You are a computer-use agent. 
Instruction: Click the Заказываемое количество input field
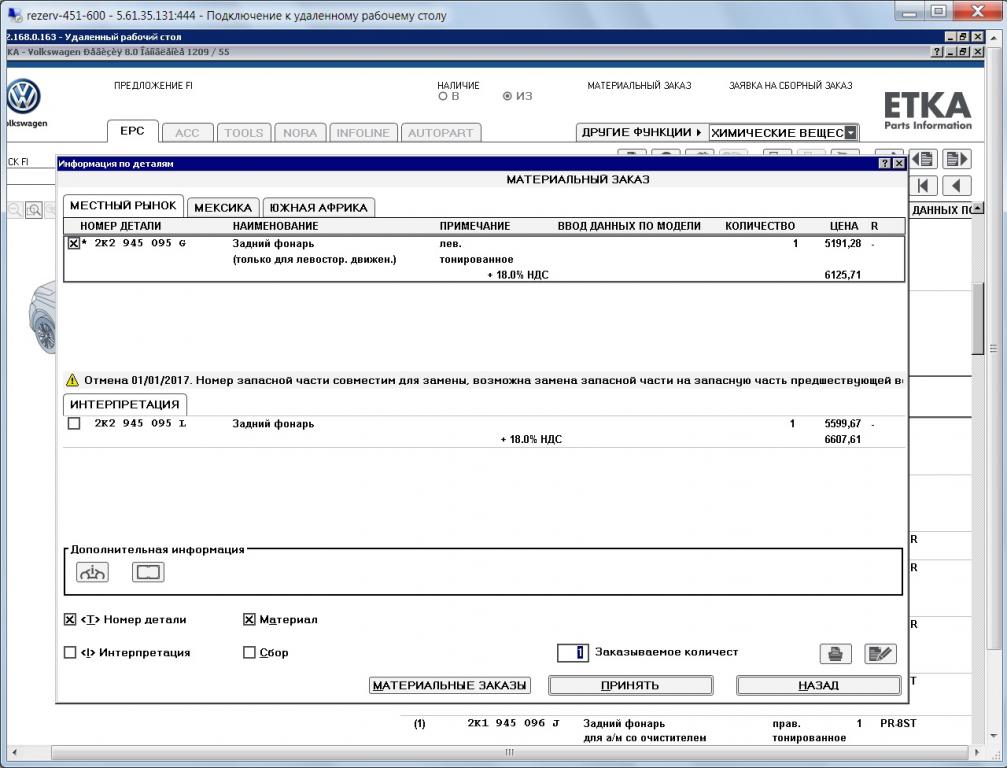[572, 652]
